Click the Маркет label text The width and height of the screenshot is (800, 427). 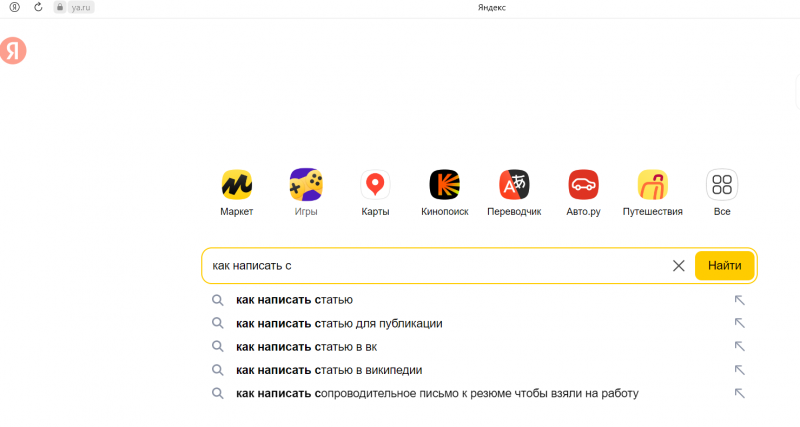pos(237,211)
